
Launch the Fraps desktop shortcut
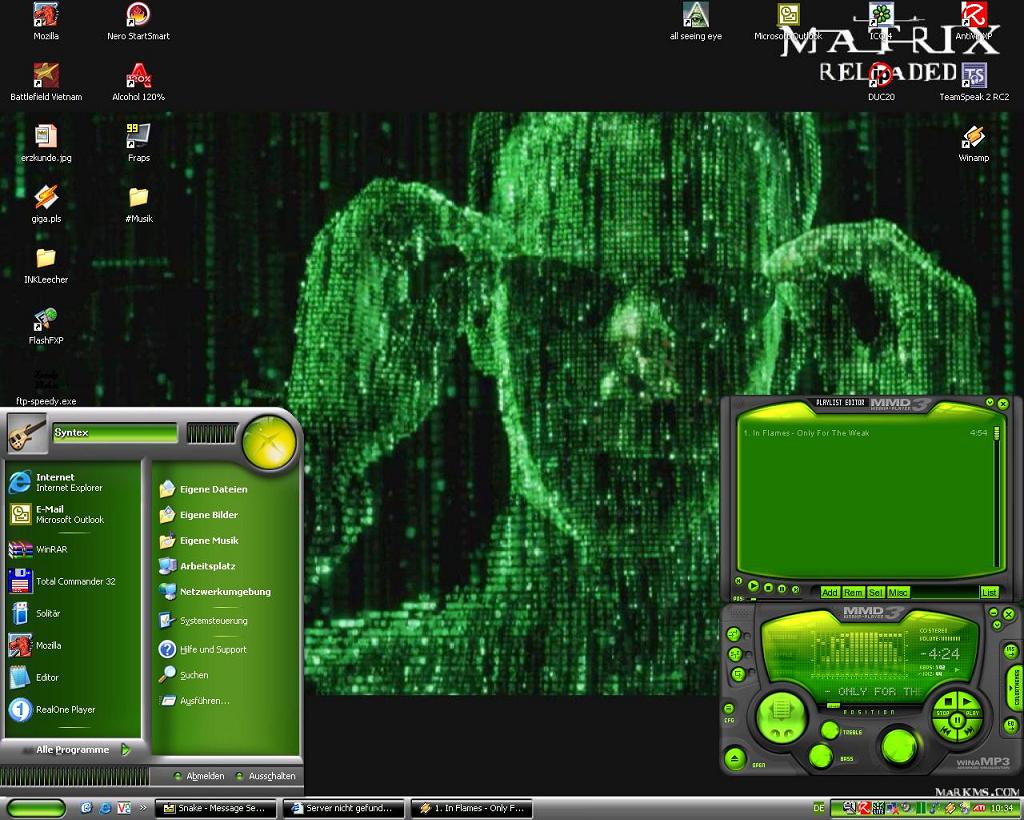tap(138, 143)
